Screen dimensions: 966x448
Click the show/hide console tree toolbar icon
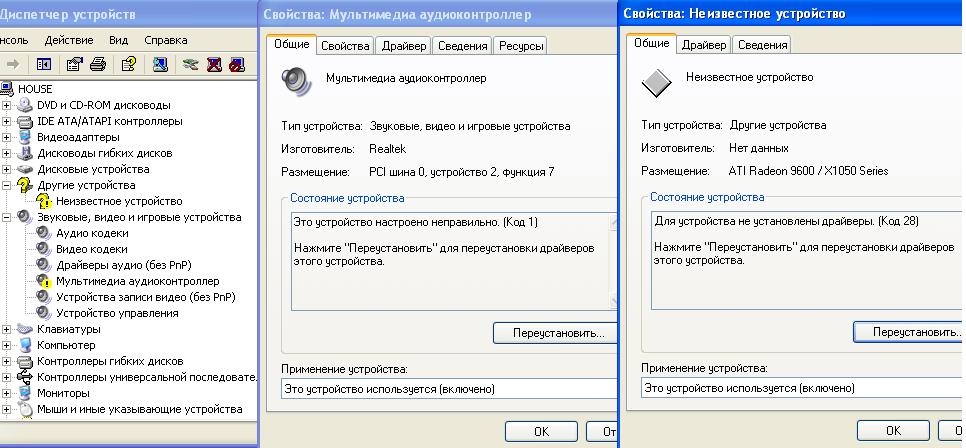pyautogui.click(x=44, y=64)
